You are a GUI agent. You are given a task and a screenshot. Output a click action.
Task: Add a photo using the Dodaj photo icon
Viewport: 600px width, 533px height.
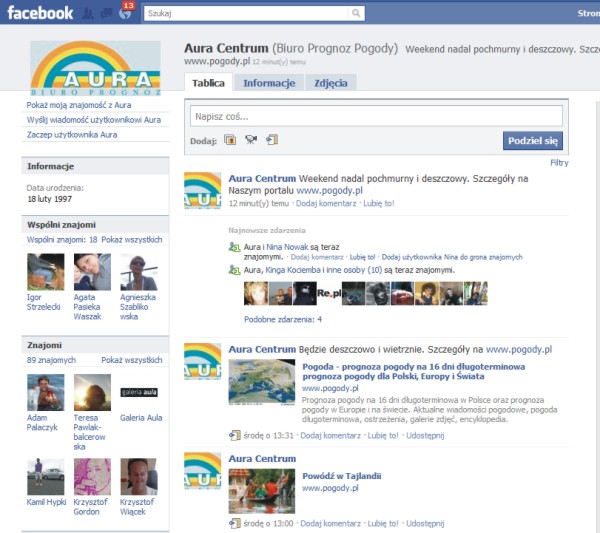tap(230, 140)
